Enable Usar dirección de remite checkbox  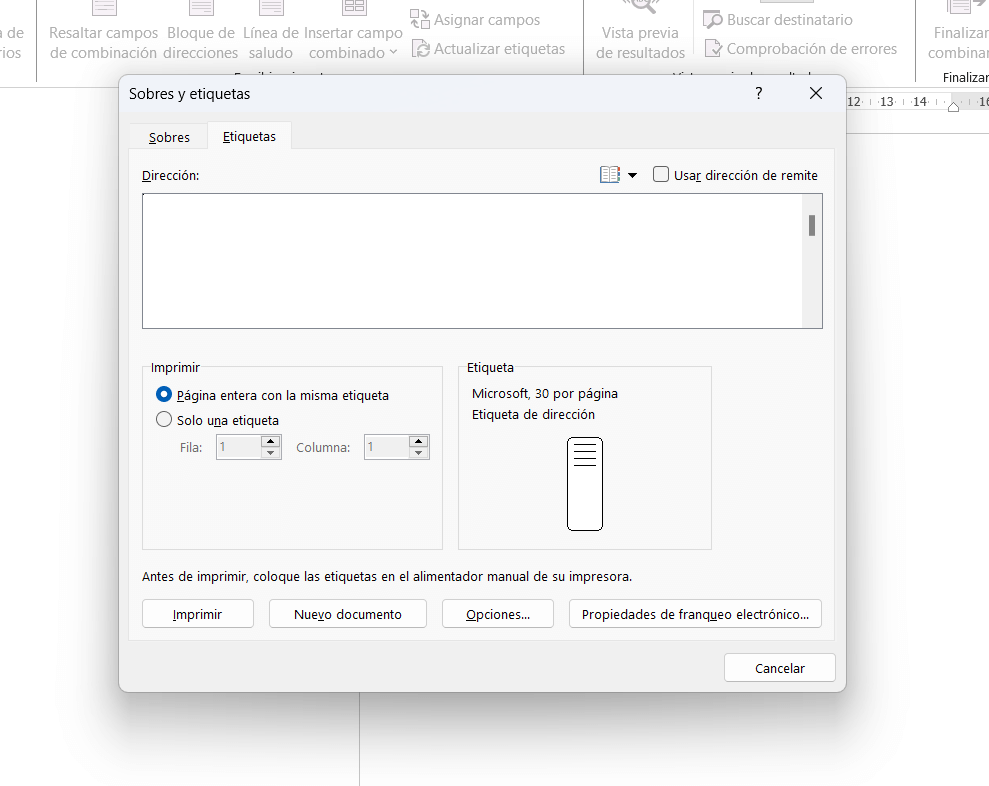point(661,175)
